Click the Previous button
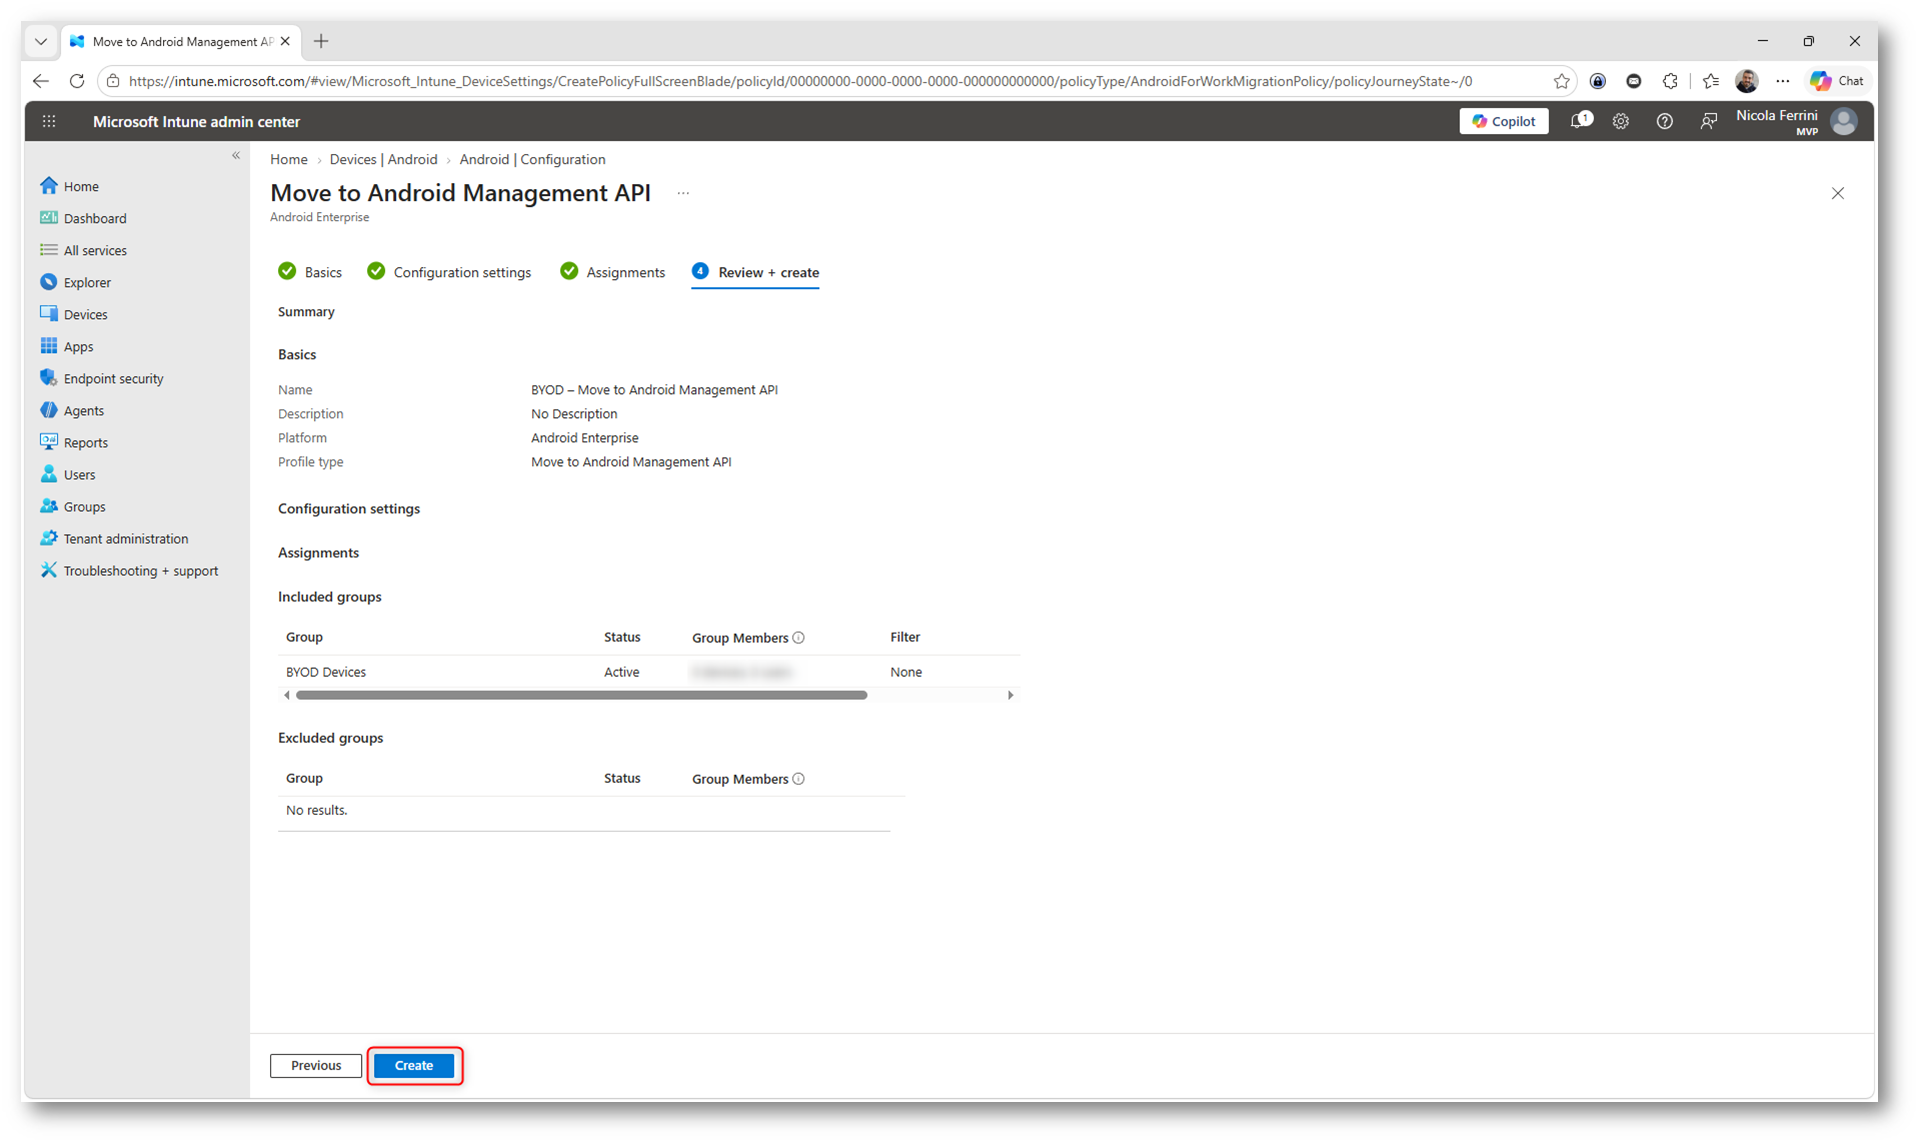The height and width of the screenshot is (1144, 1920). (x=316, y=1066)
